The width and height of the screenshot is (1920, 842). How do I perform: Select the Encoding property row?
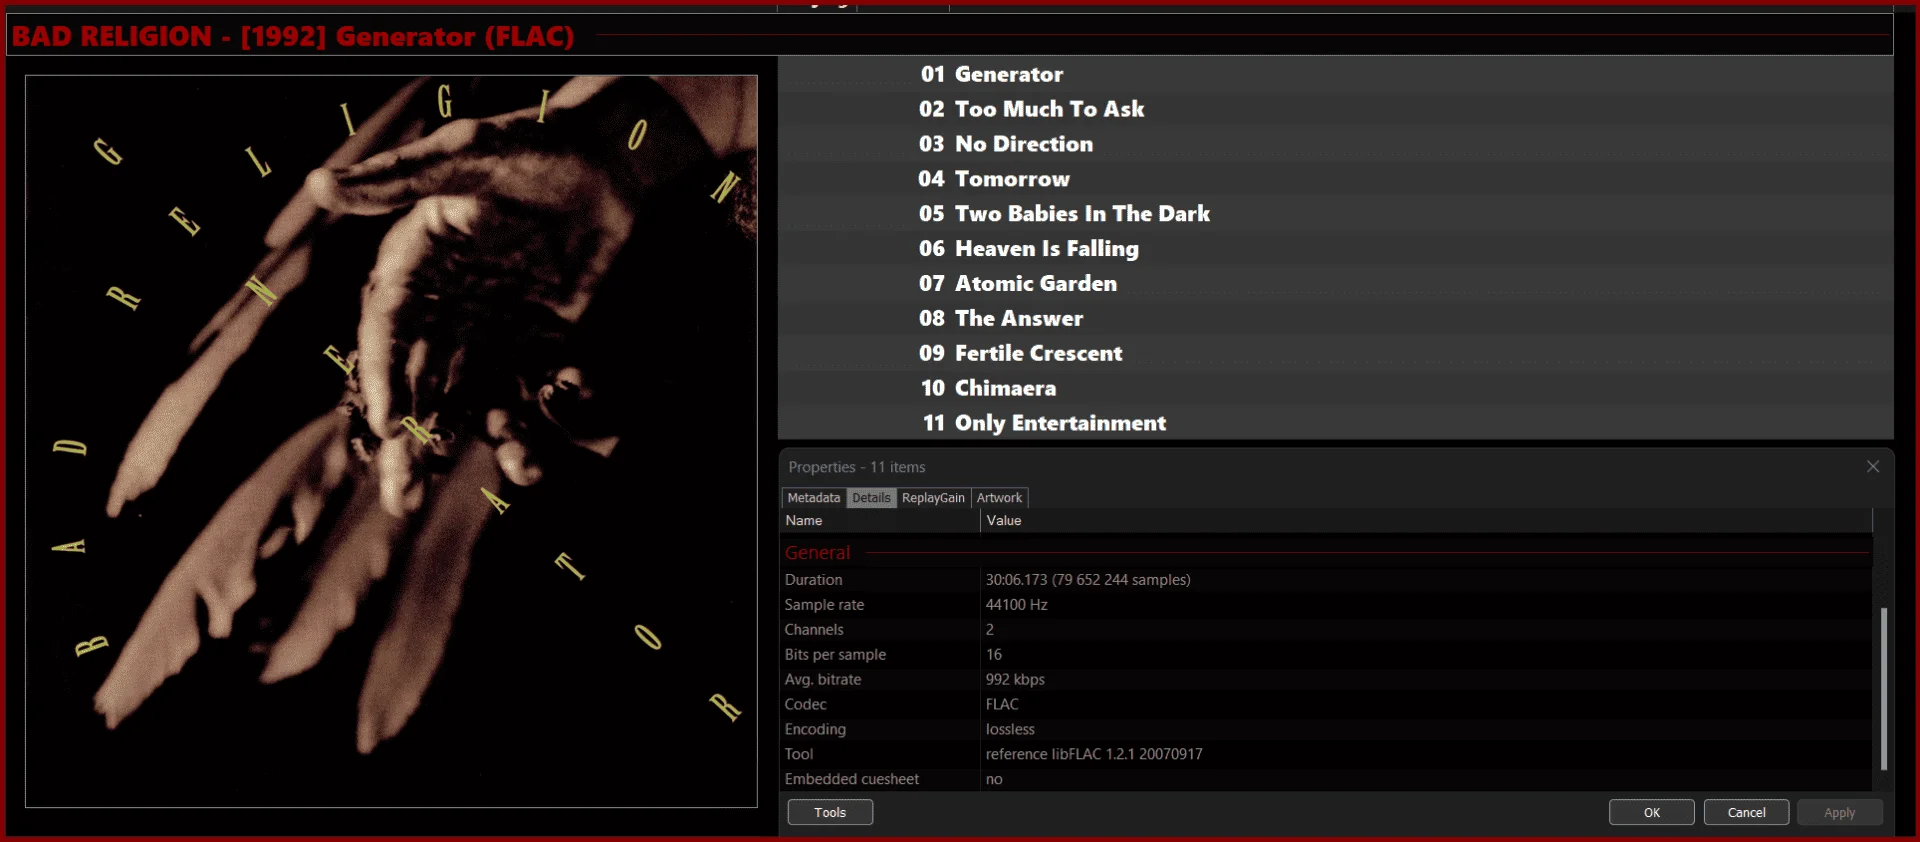pyautogui.click(x=1326, y=730)
